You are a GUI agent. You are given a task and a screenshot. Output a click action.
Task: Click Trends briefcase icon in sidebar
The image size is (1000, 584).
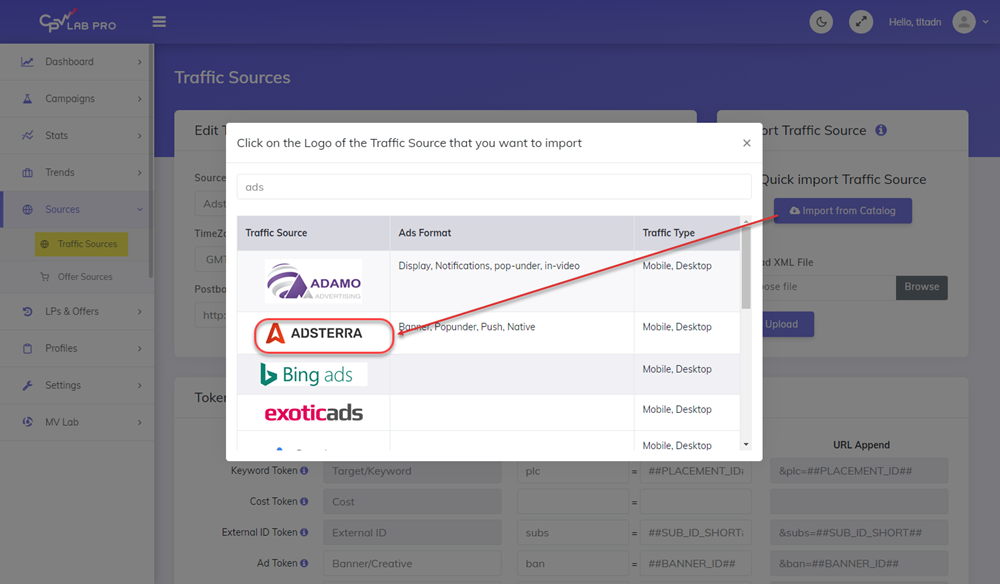(x=27, y=173)
